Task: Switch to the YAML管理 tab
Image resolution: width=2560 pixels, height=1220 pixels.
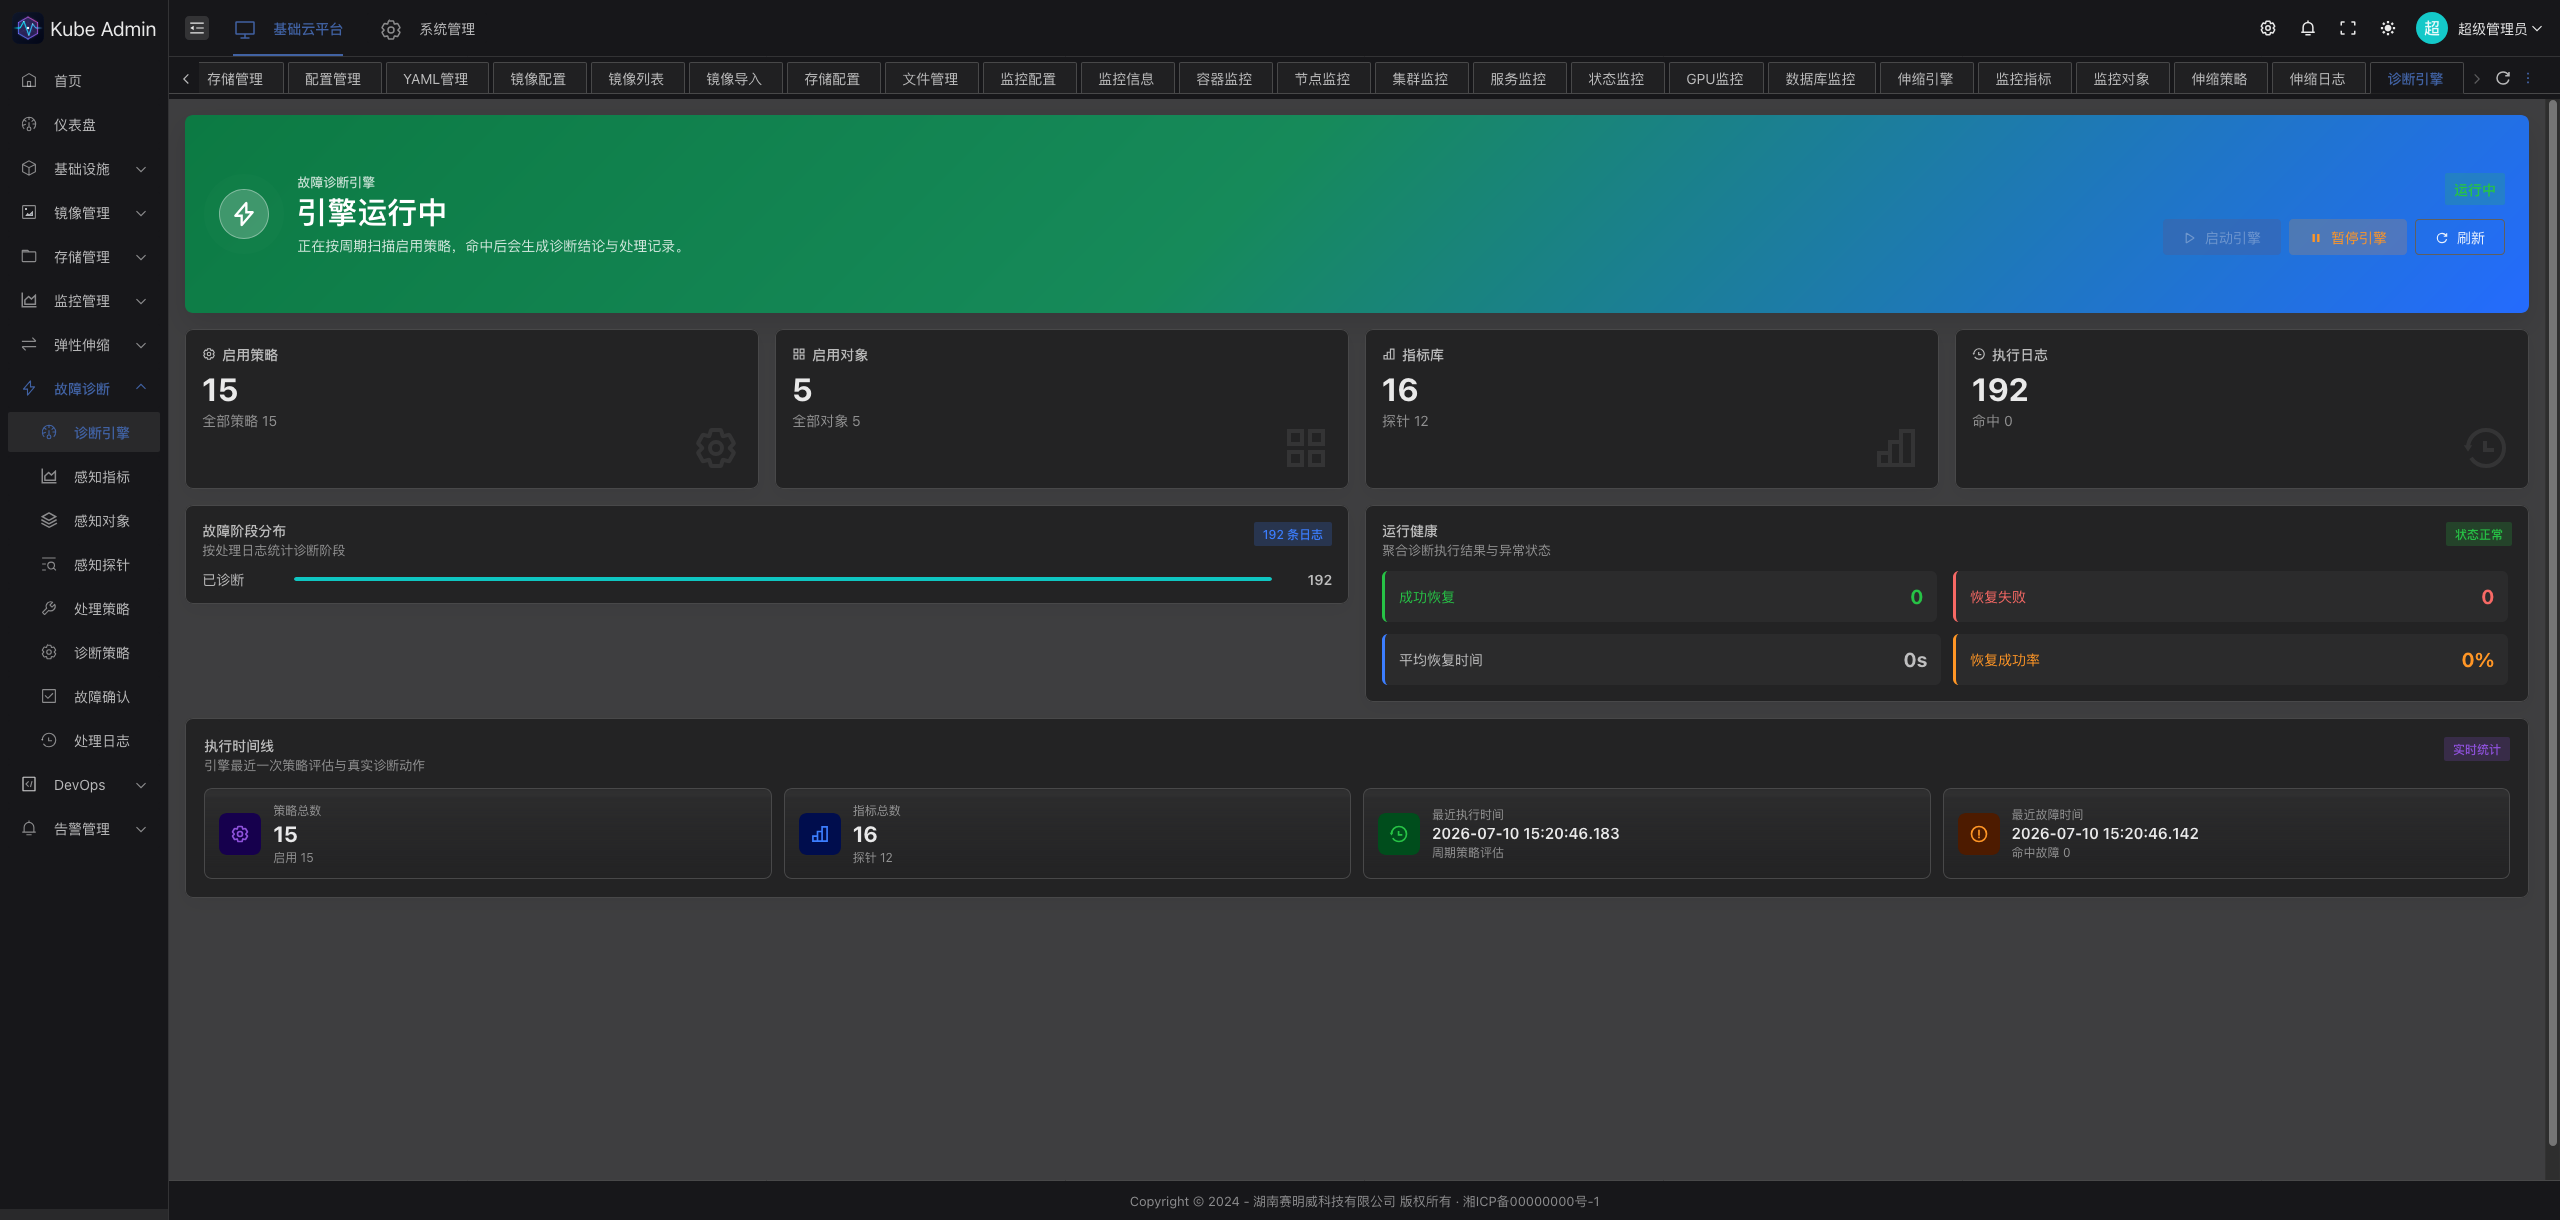Action: 436,79
